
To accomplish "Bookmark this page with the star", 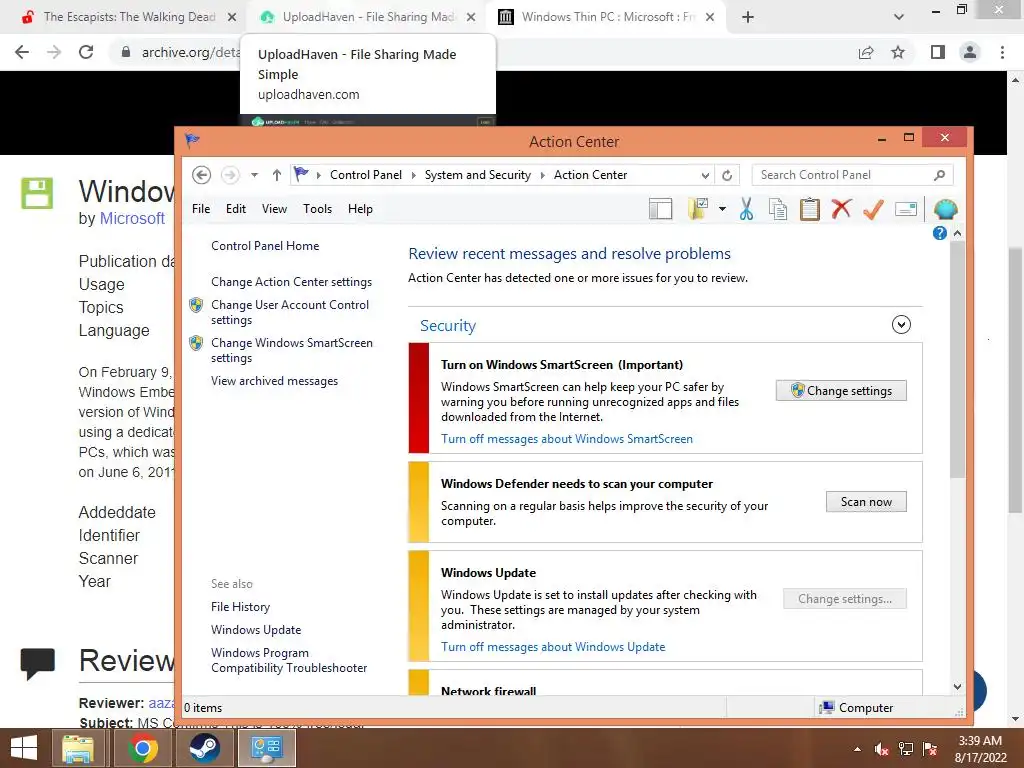I will click(x=898, y=52).
